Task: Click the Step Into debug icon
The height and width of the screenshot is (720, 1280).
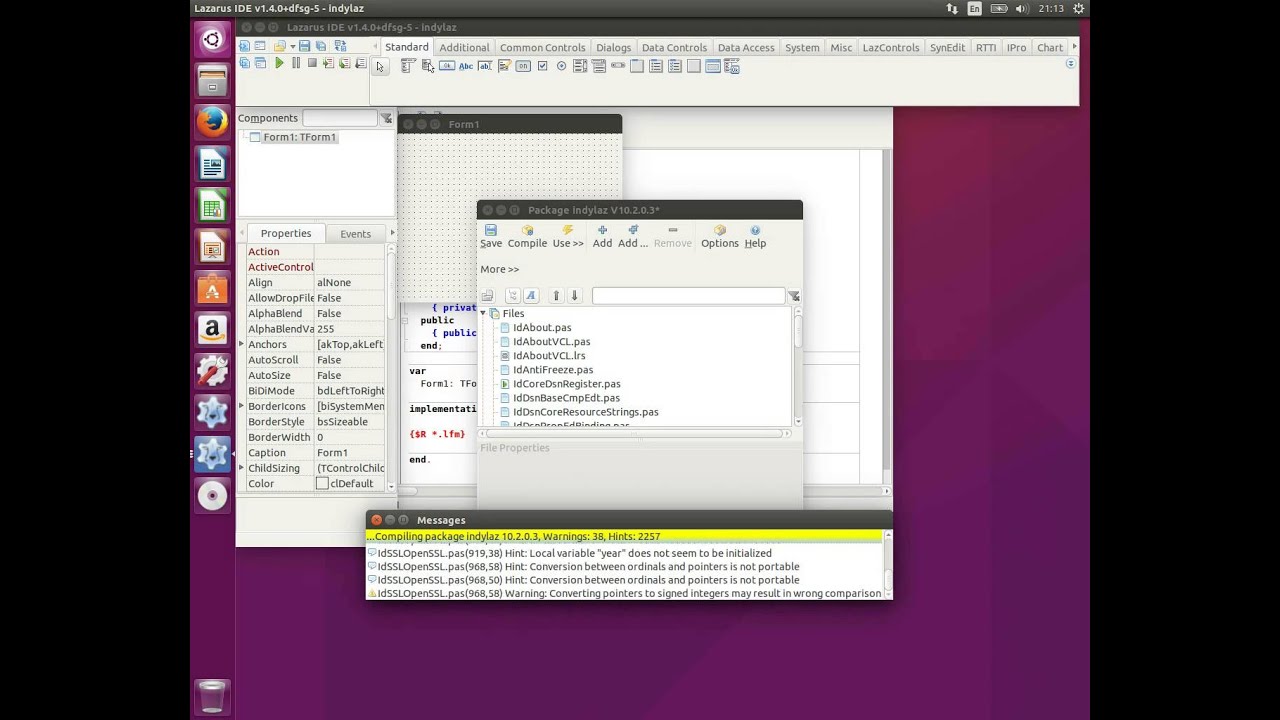Action: (328, 63)
